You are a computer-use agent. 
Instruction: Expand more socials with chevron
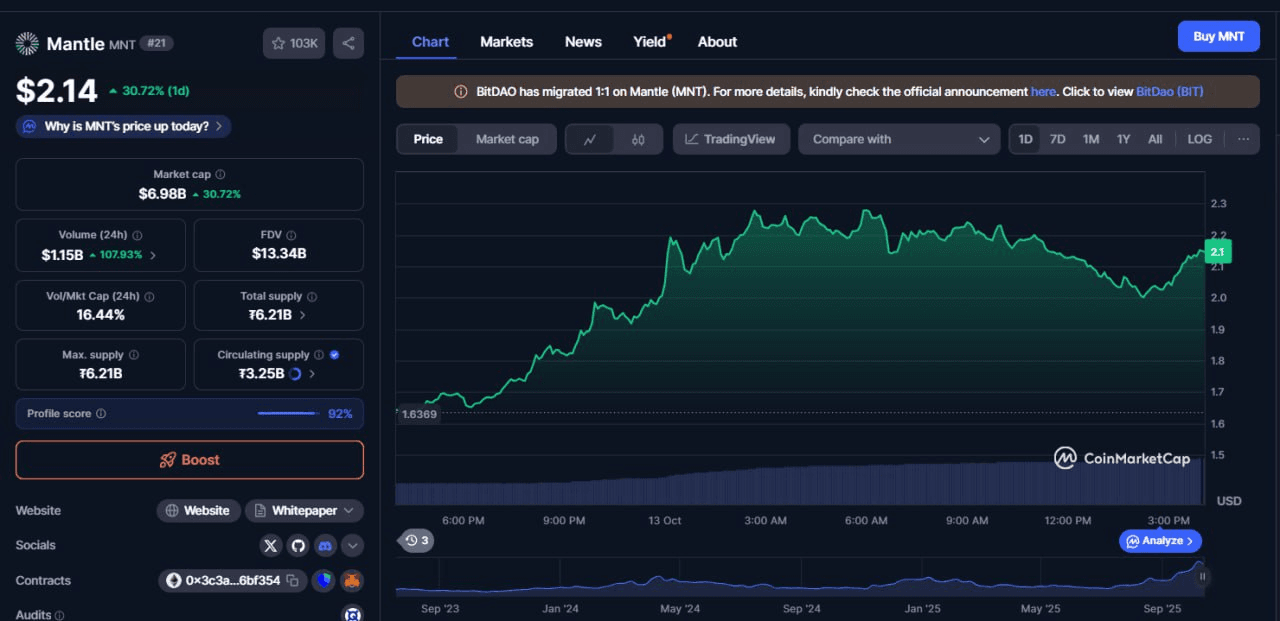click(x=352, y=545)
